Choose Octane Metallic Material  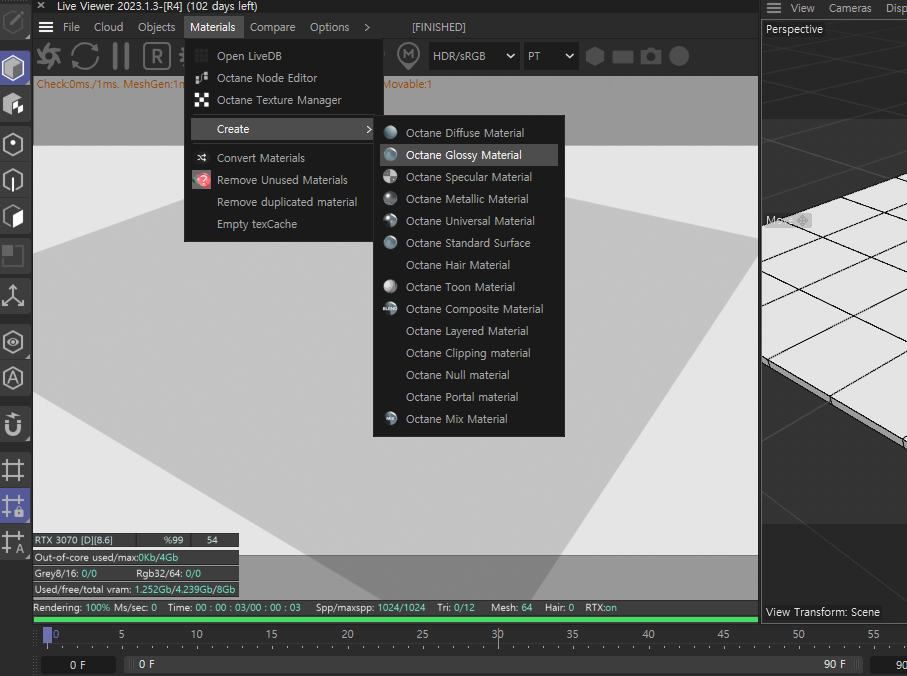click(469, 199)
